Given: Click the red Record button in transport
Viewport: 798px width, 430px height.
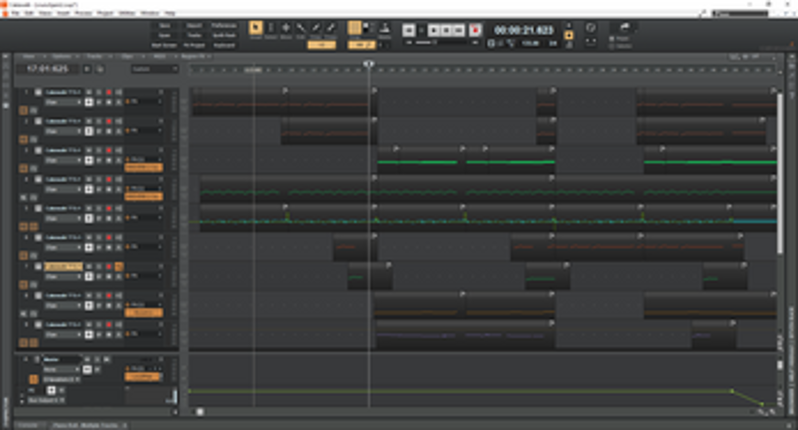Looking at the screenshot, I should (475, 31).
